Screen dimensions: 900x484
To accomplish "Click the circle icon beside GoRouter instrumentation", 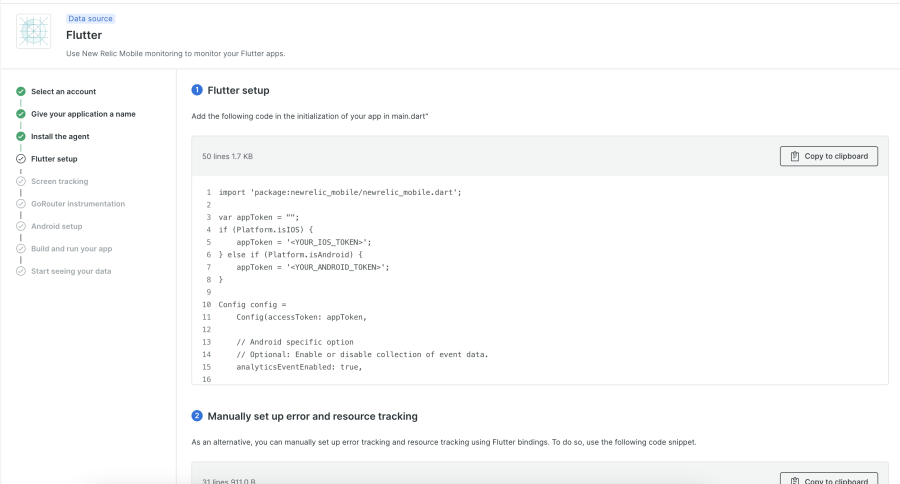I will point(21,204).
